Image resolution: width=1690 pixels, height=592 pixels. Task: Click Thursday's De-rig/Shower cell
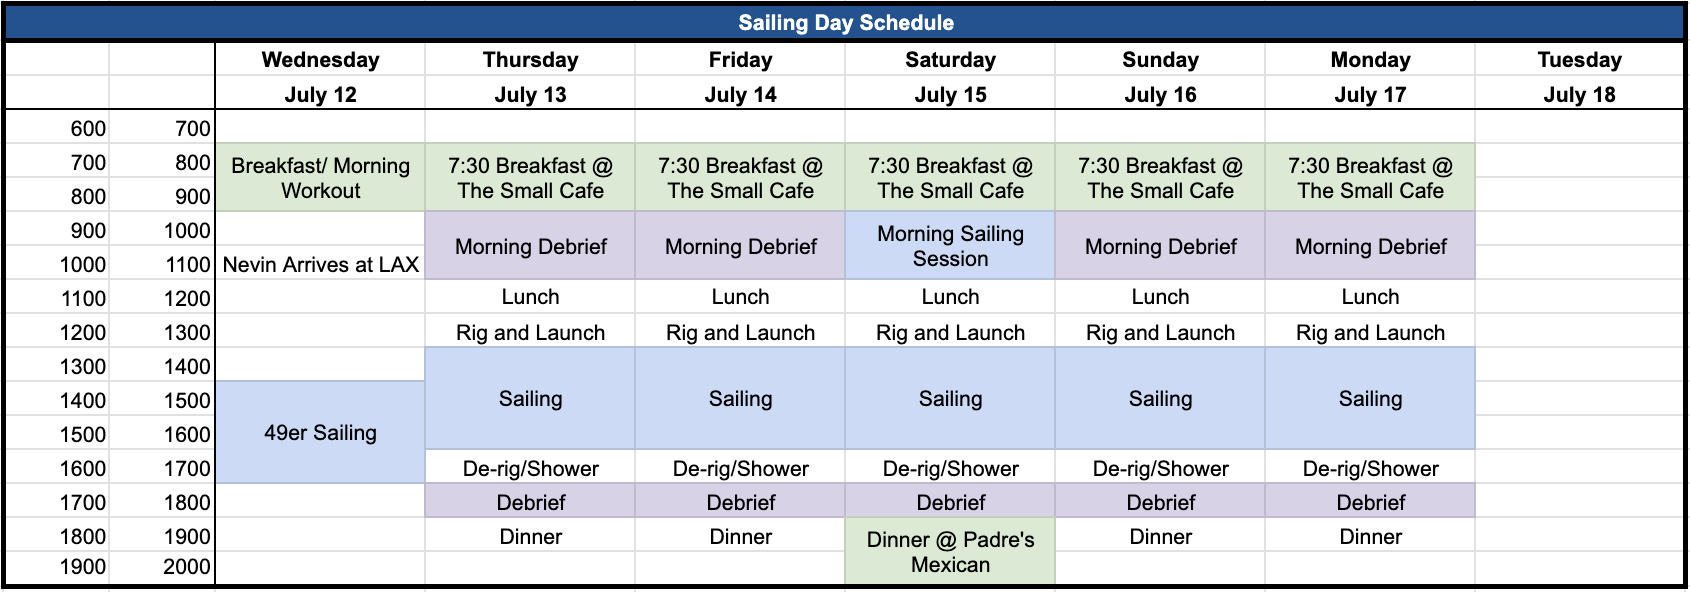[530, 468]
